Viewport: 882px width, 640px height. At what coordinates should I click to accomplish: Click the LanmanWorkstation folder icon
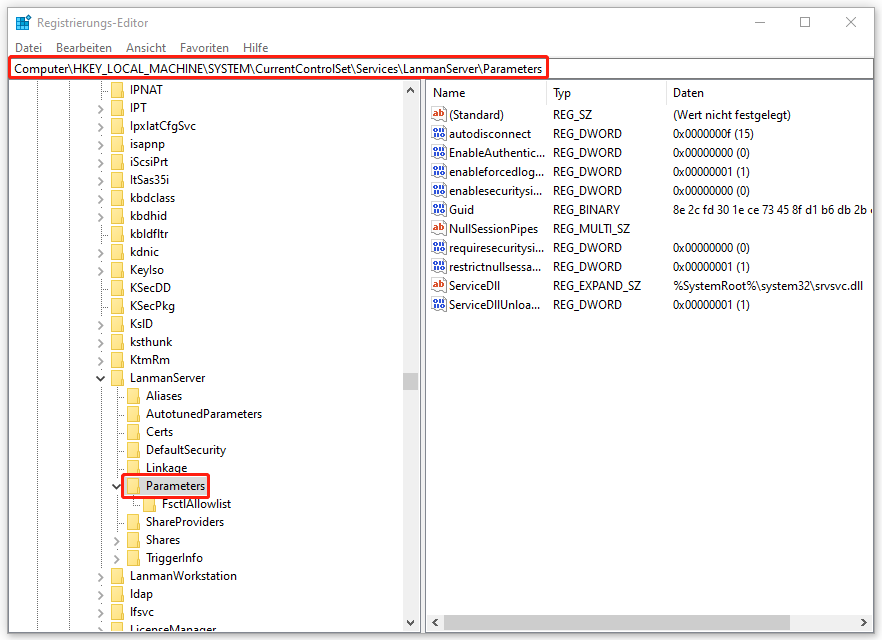pyautogui.click(x=118, y=576)
